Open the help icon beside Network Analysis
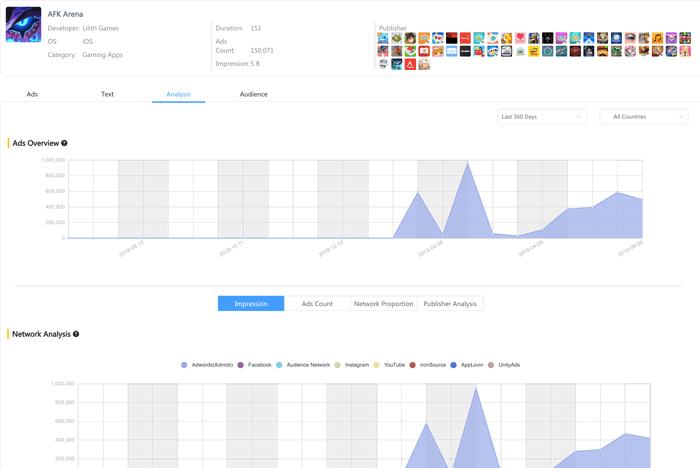700x468 pixels. (x=76, y=334)
